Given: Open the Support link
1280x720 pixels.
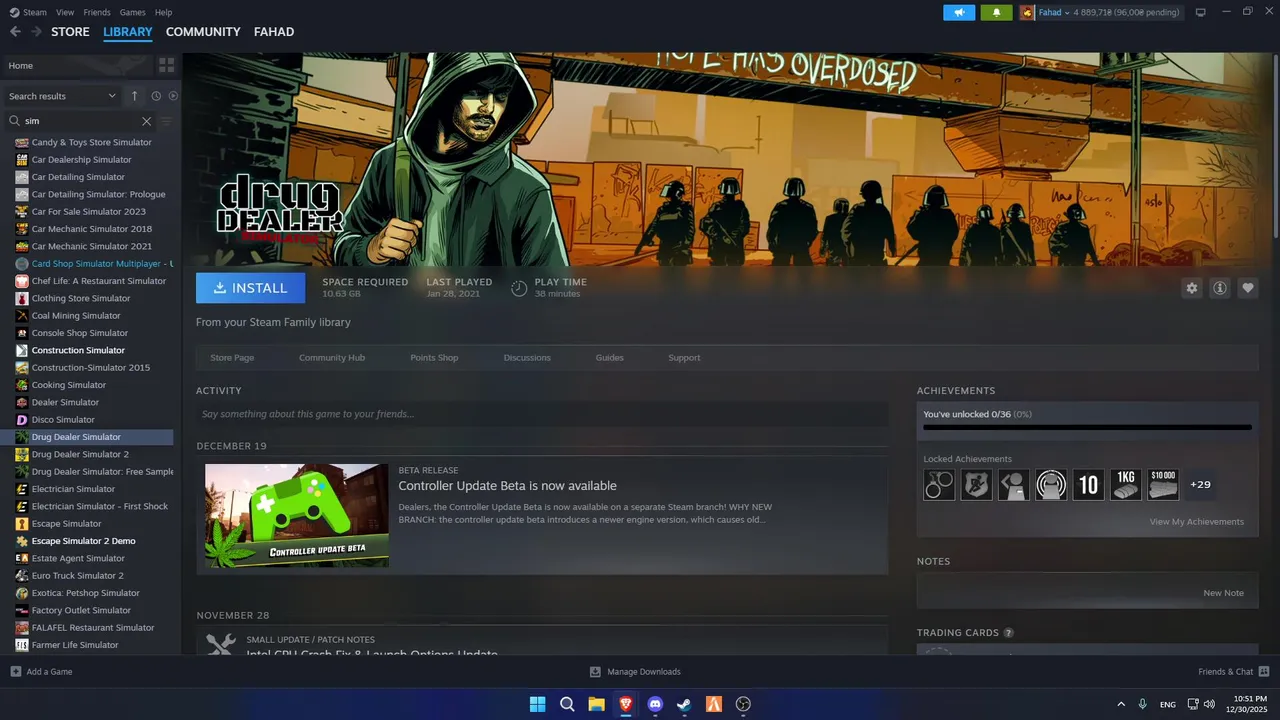Looking at the screenshot, I should point(684,358).
